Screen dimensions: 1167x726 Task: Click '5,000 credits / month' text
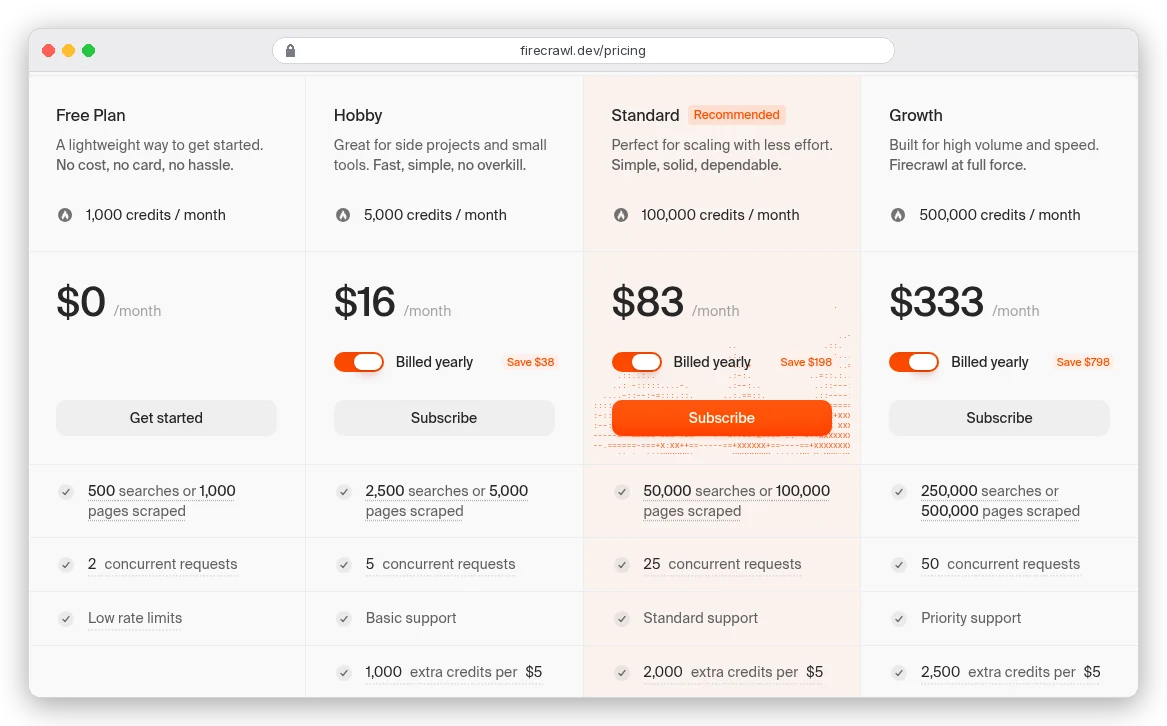435,215
